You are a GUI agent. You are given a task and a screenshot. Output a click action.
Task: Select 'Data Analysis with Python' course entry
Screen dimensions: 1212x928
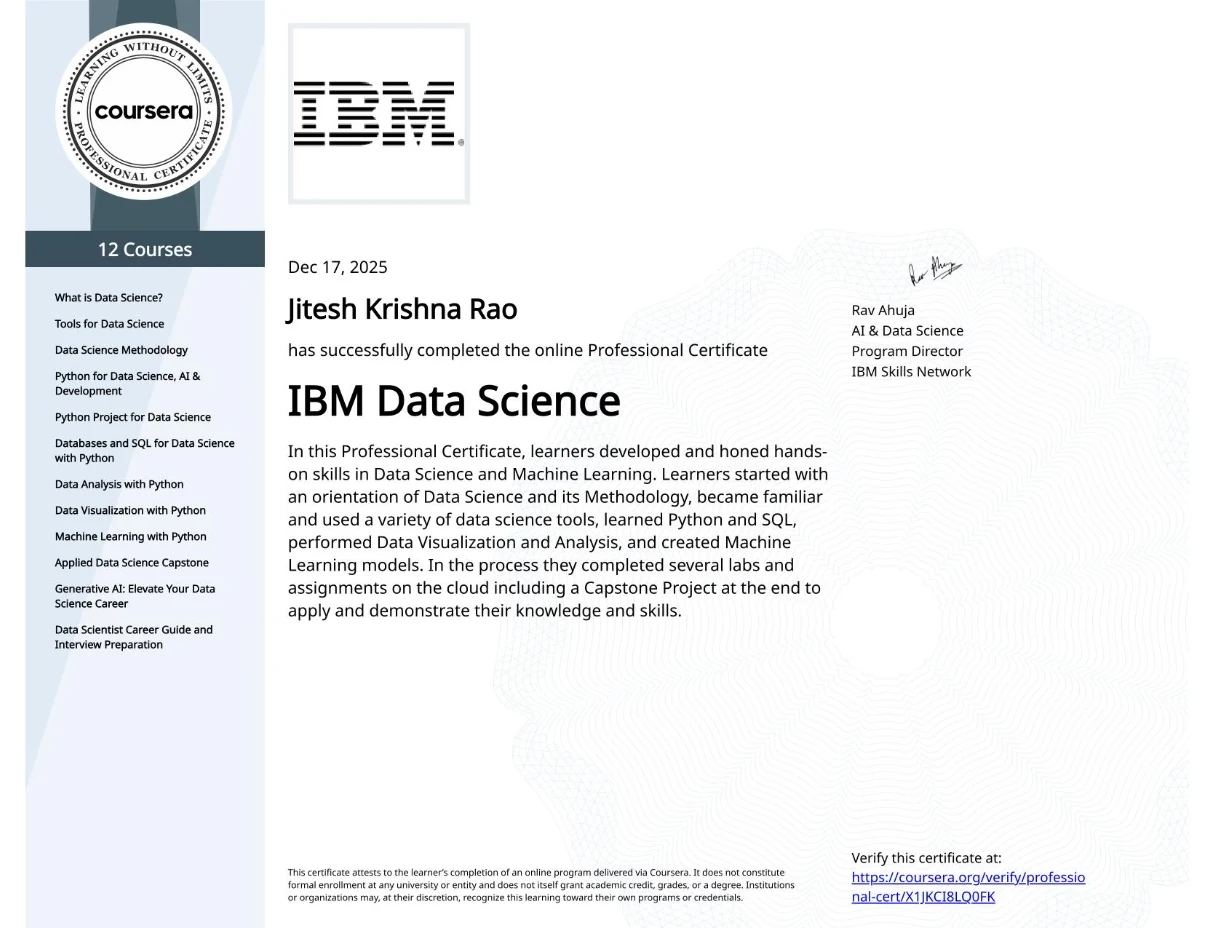119,484
